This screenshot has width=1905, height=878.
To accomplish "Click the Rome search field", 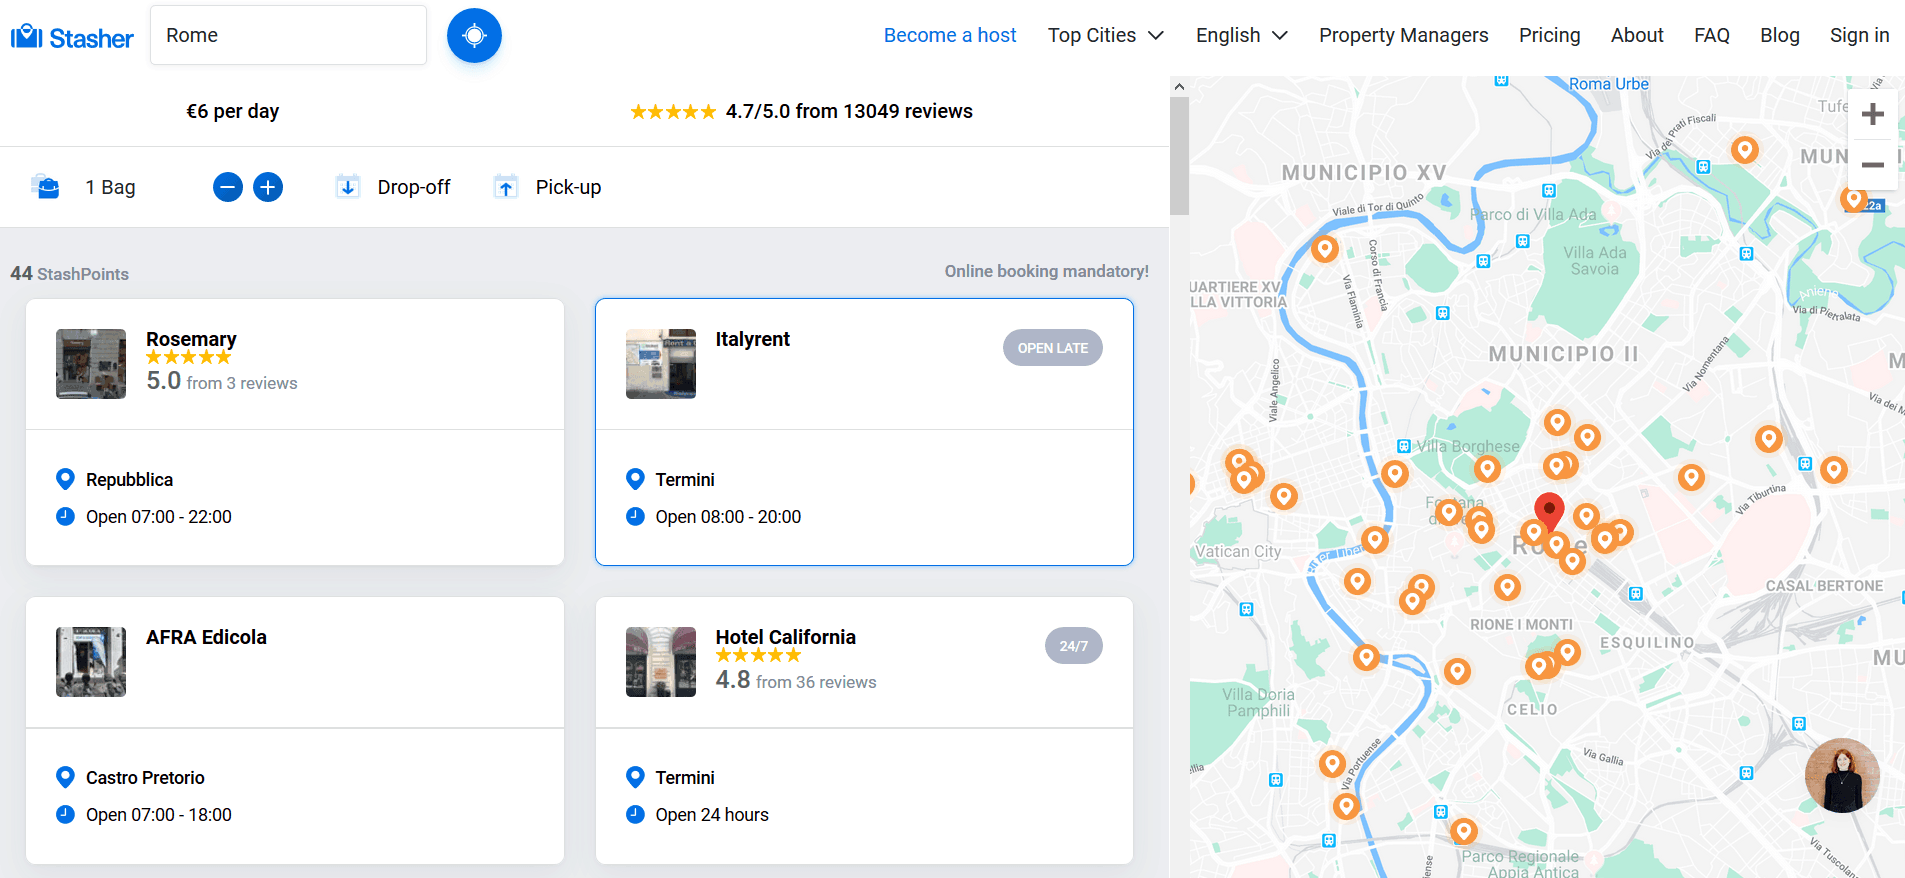I will point(288,35).
